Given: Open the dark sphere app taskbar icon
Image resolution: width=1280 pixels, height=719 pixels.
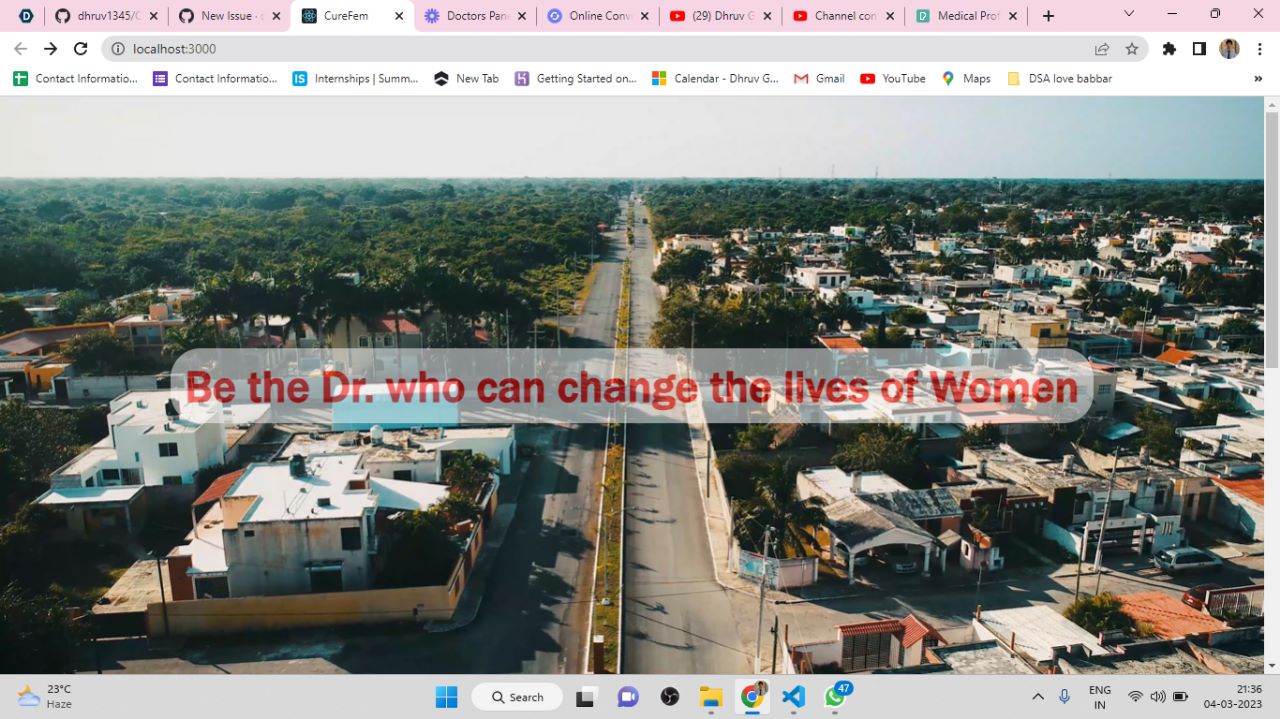Looking at the screenshot, I should click(x=670, y=697).
